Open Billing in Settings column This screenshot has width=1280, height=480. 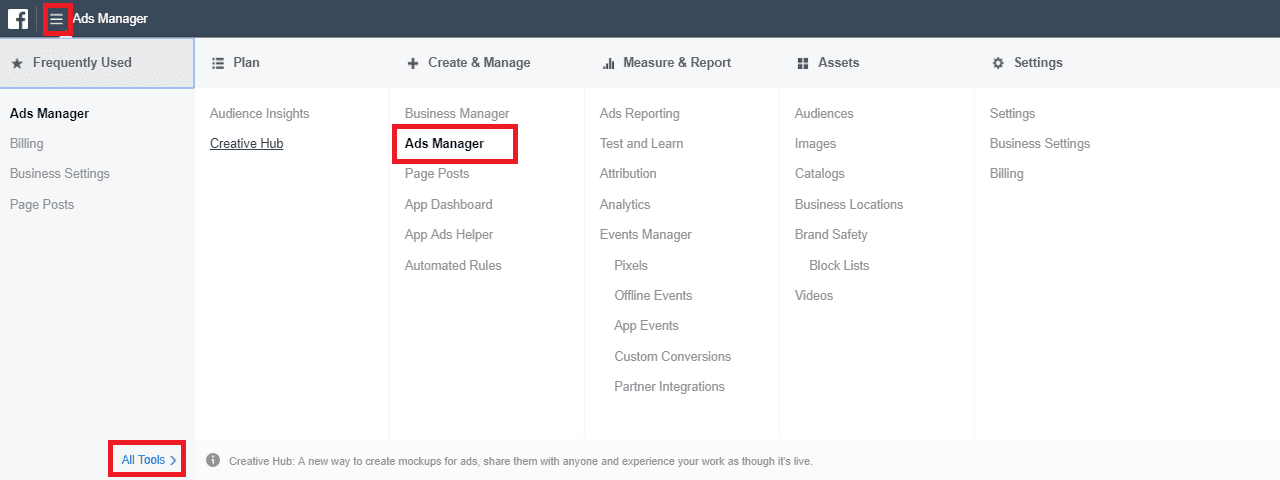(x=1007, y=173)
